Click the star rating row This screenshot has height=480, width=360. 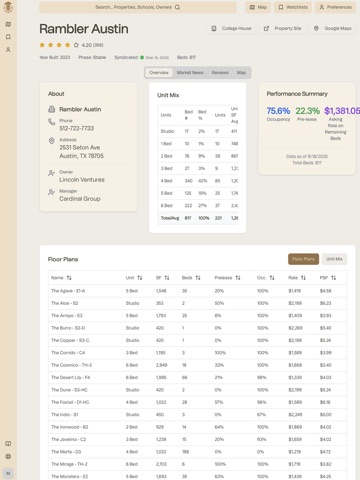[x=59, y=45]
